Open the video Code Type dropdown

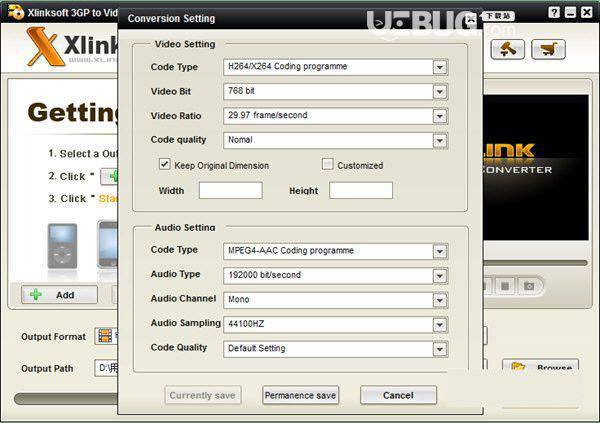pos(440,67)
